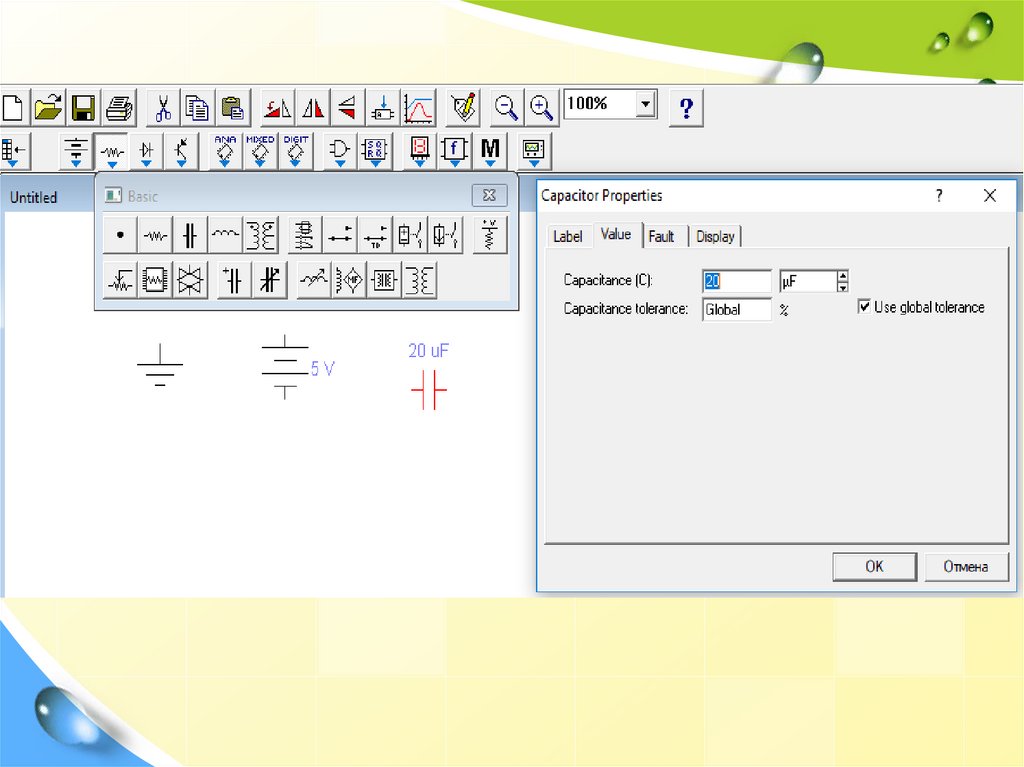This screenshot has height=767, width=1024.
Task: Confirm capacitor settings with OK
Action: pyautogui.click(x=874, y=567)
